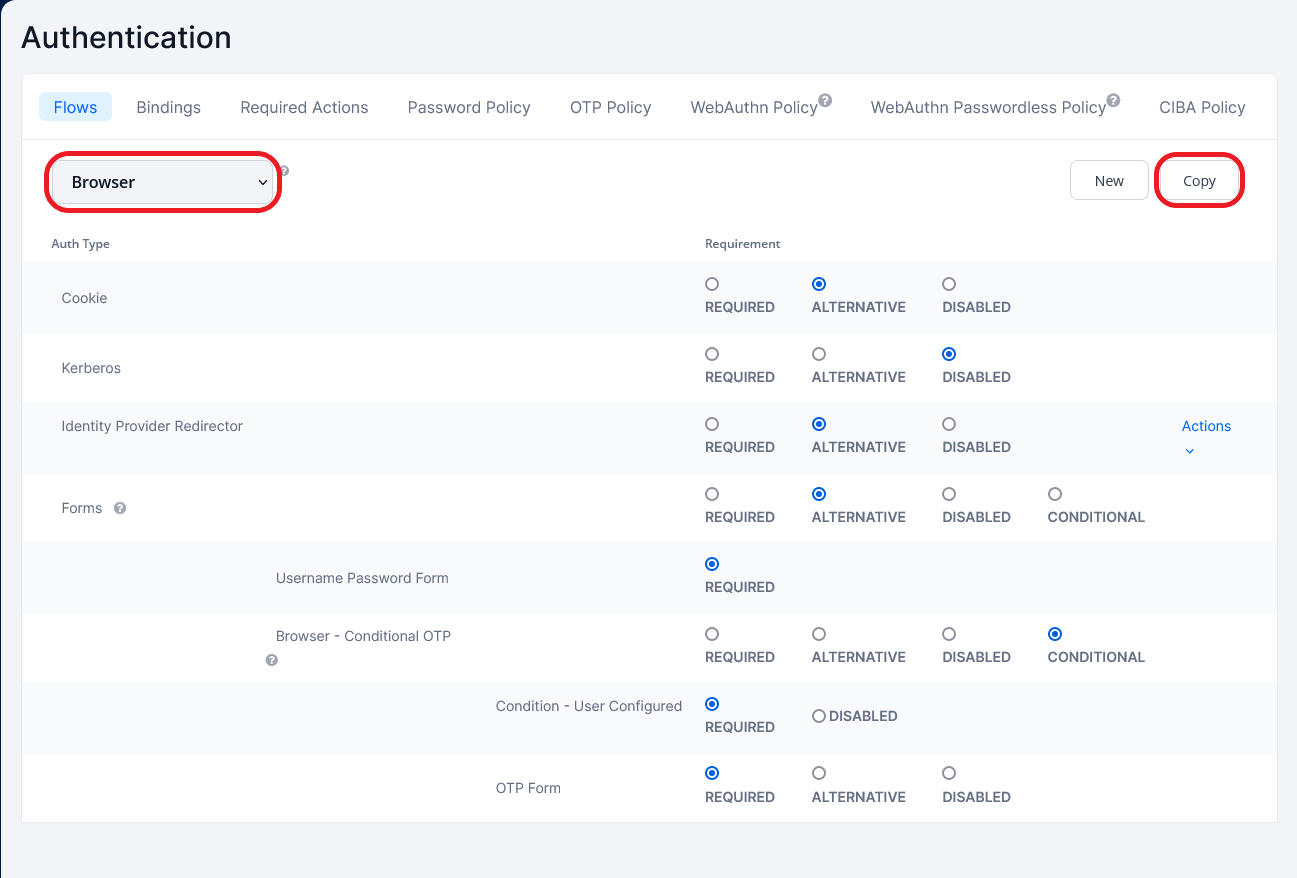
Task: Copy the Browser flow
Action: [1199, 180]
